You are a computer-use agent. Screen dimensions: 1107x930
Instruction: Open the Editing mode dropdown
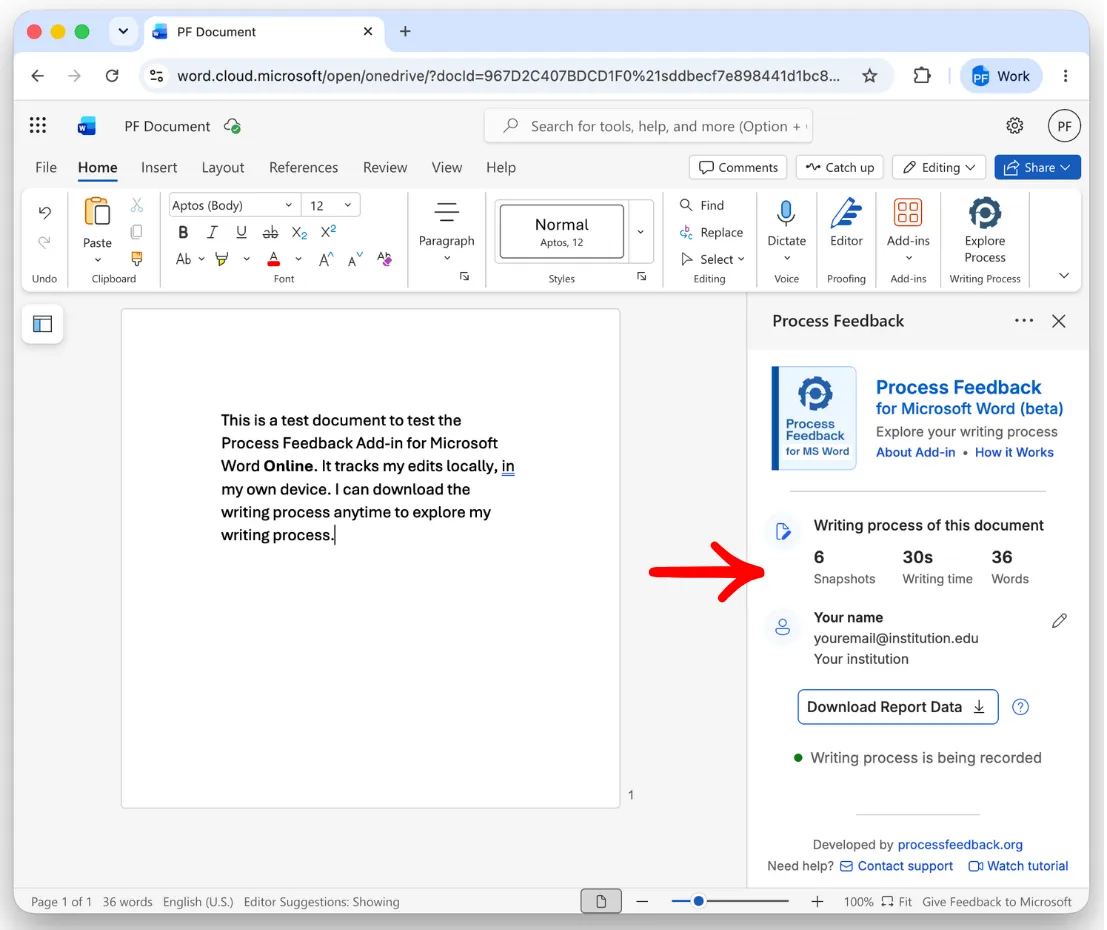pyautogui.click(x=939, y=167)
